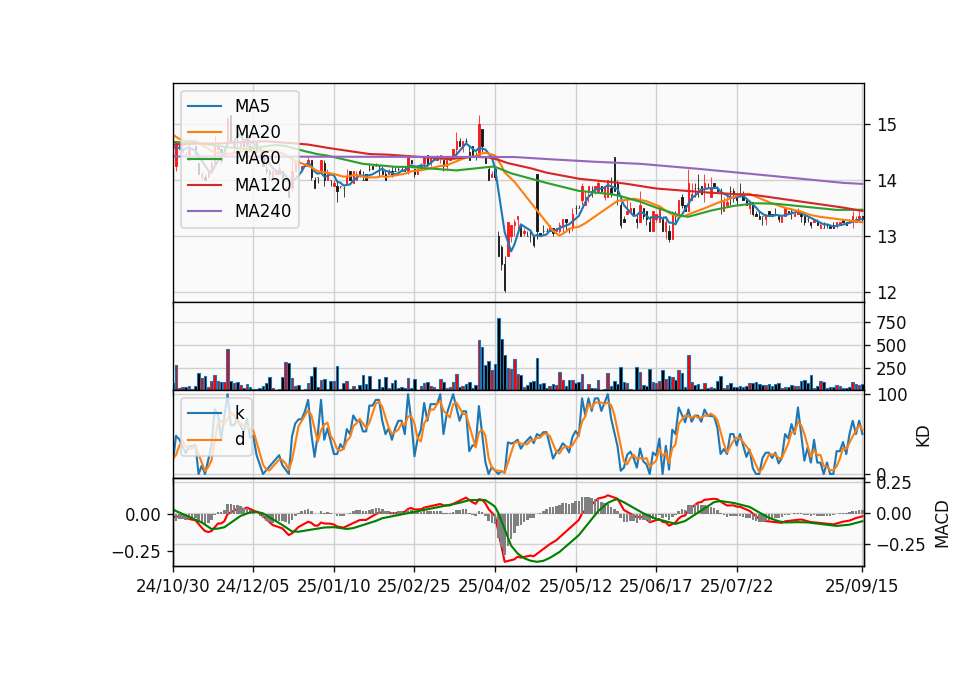Select the MA20 legend label

click(257, 132)
